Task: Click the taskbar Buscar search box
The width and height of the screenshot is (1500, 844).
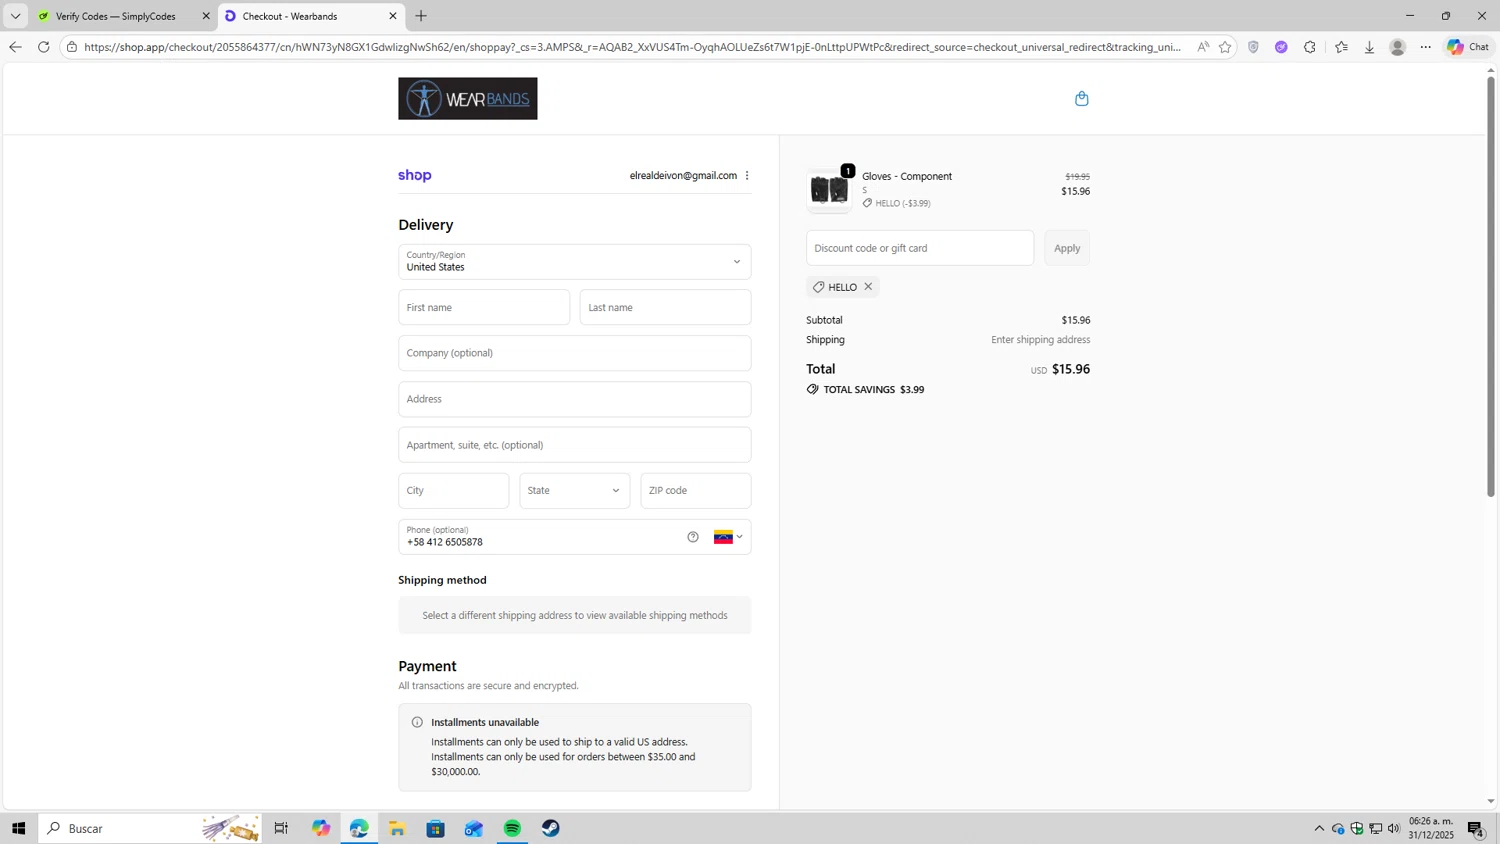Action: coord(150,828)
